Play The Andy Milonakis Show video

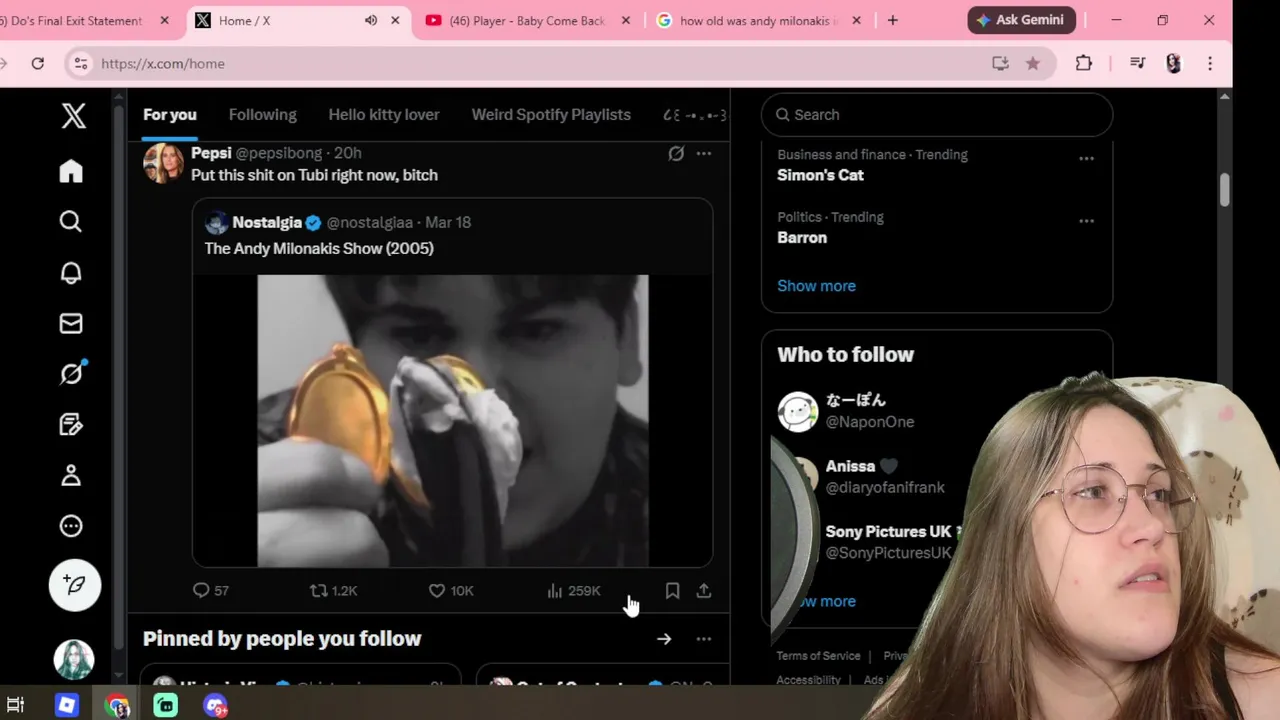pos(453,421)
